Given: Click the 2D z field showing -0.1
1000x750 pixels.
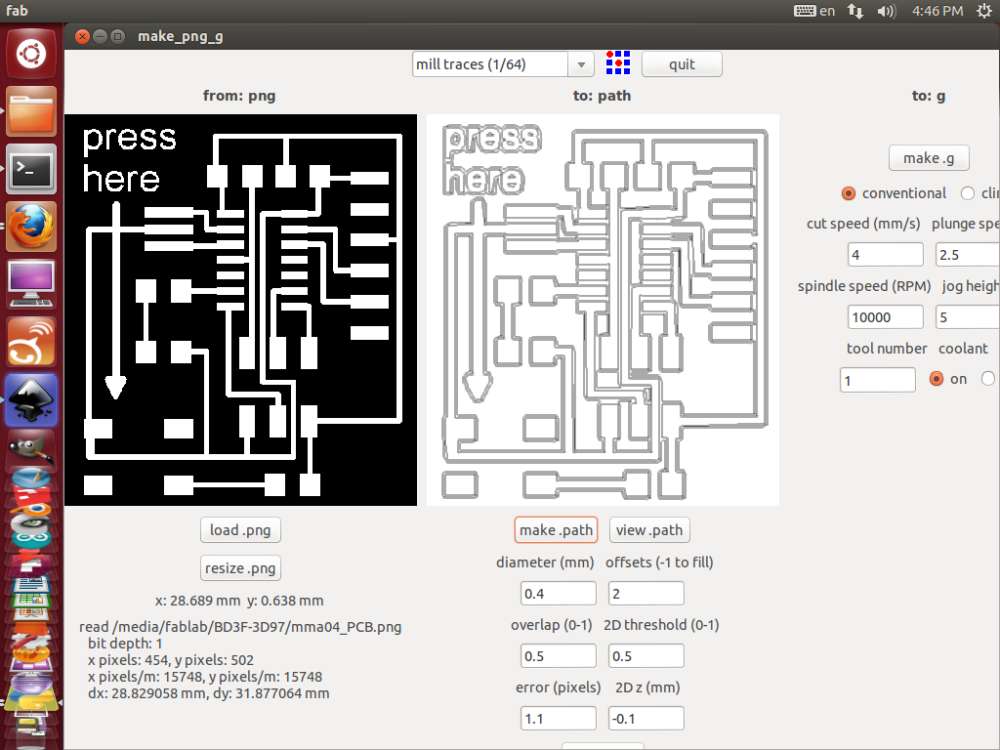Looking at the screenshot, I should [646, 718].
